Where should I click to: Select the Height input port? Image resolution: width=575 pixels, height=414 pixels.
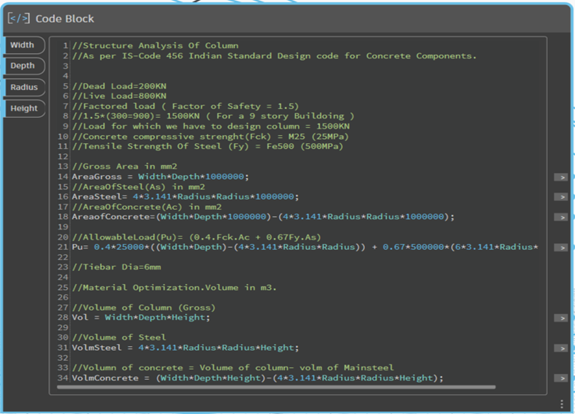coord(24,109)
